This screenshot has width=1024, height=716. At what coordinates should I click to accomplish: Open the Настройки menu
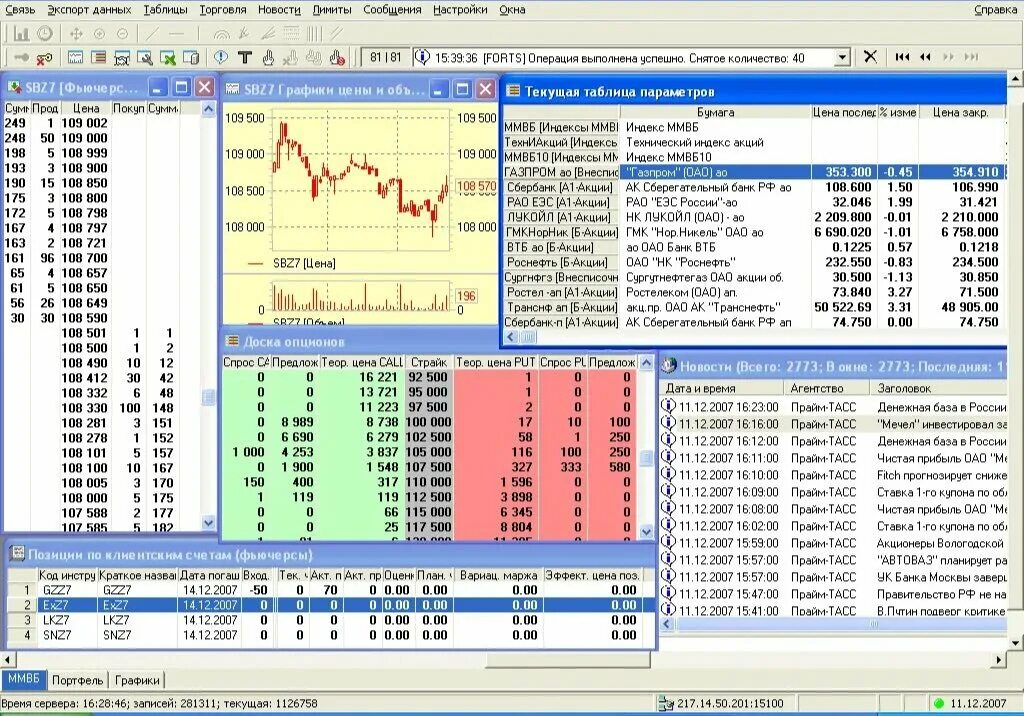pos(460,10)
